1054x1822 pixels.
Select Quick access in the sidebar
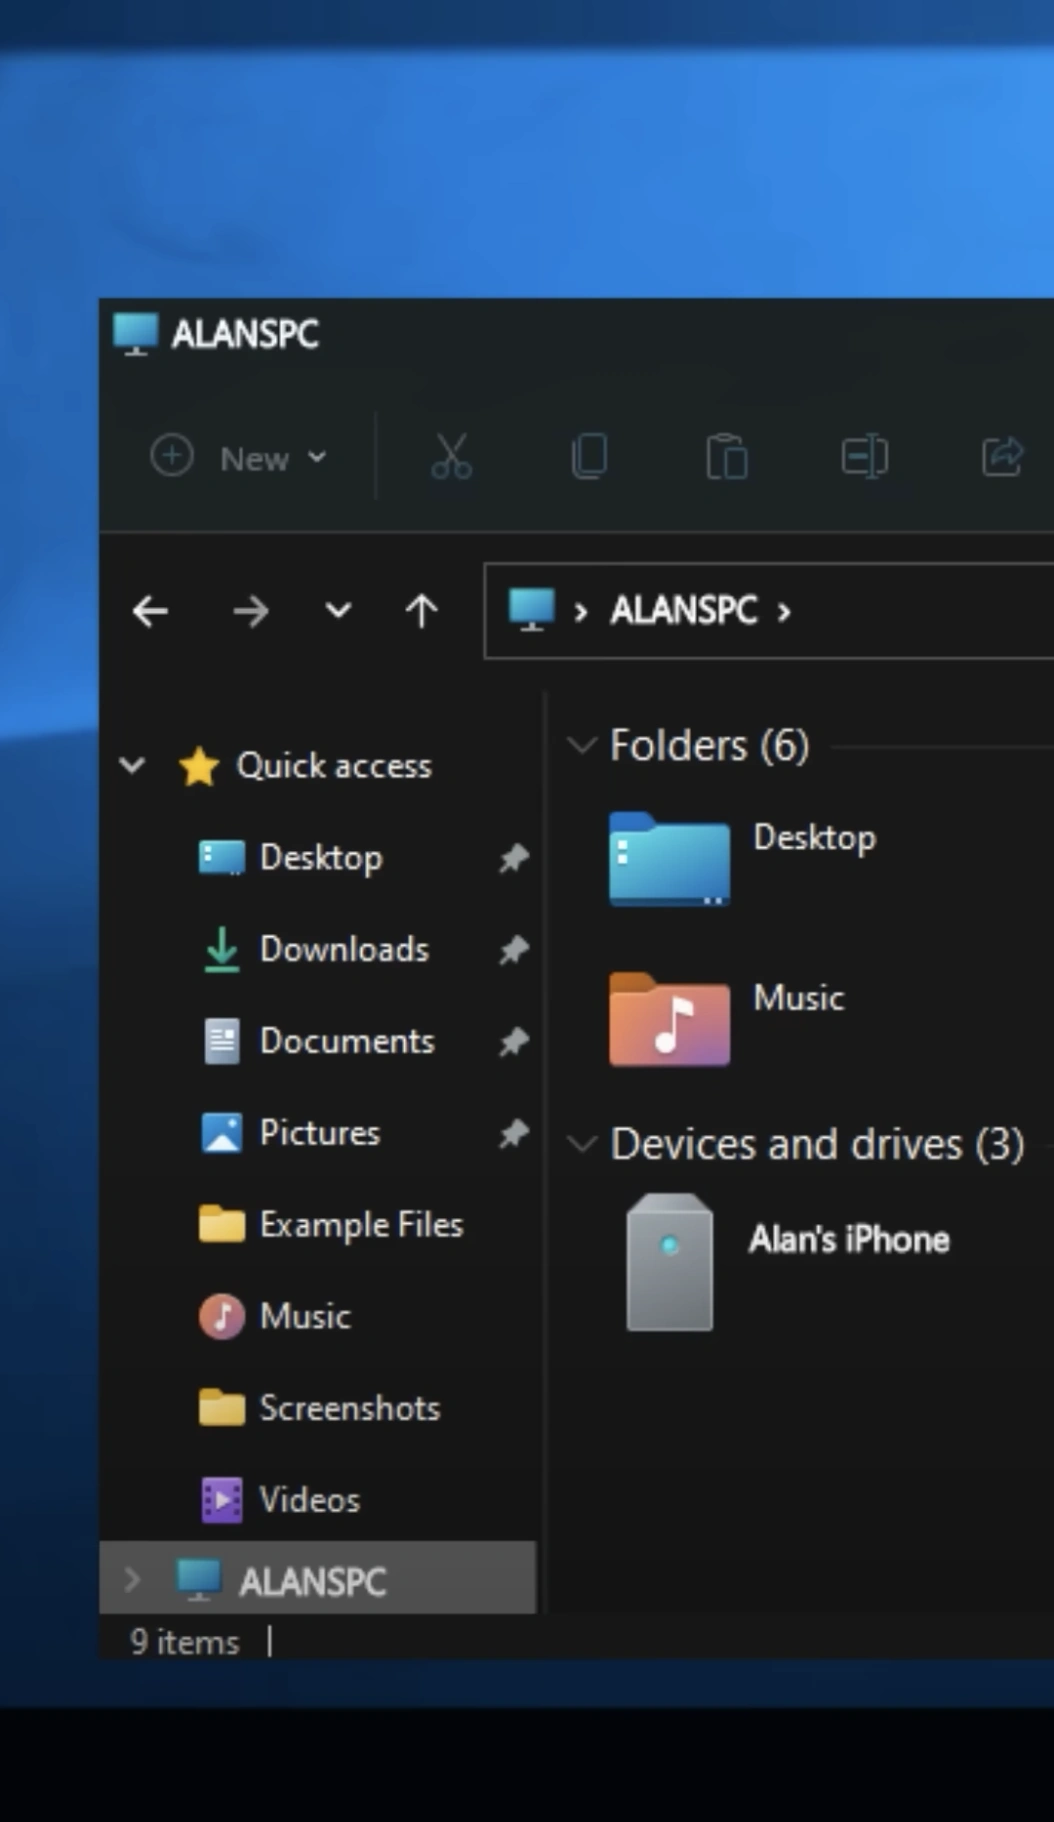(334, 766)
